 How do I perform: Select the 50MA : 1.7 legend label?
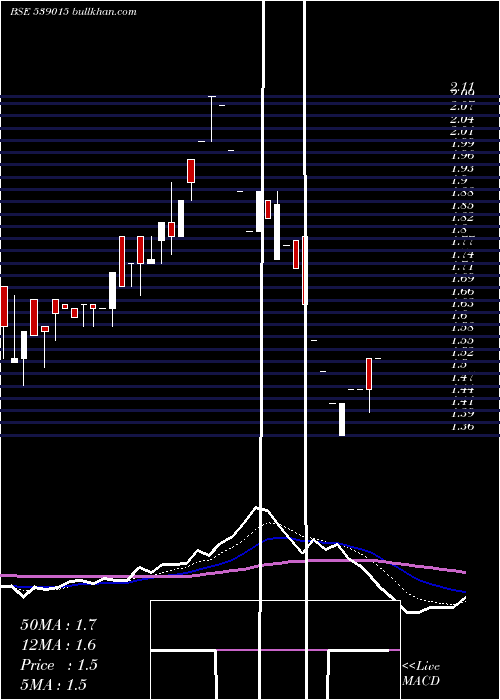click(x=58, y=625)
